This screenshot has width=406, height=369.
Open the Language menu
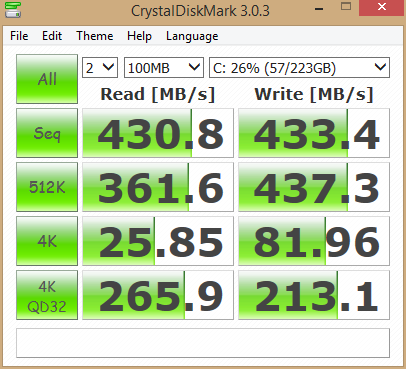(x=192, y=36)
